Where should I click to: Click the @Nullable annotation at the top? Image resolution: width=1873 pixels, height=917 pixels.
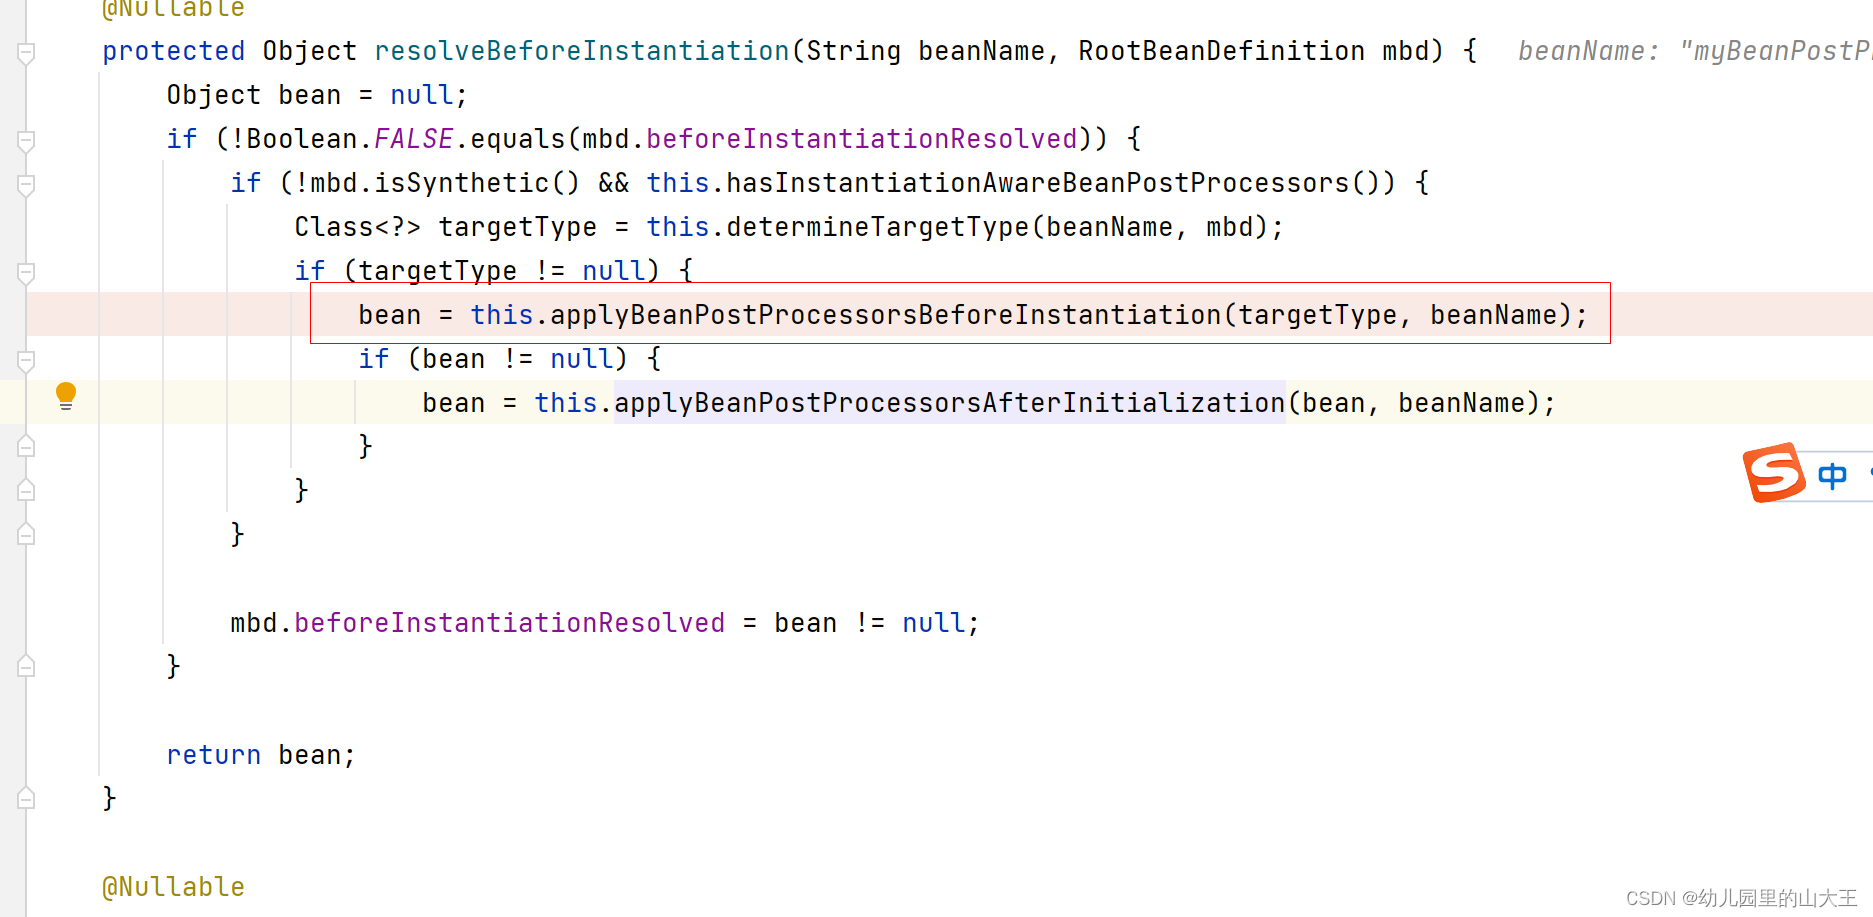(172, 9)
